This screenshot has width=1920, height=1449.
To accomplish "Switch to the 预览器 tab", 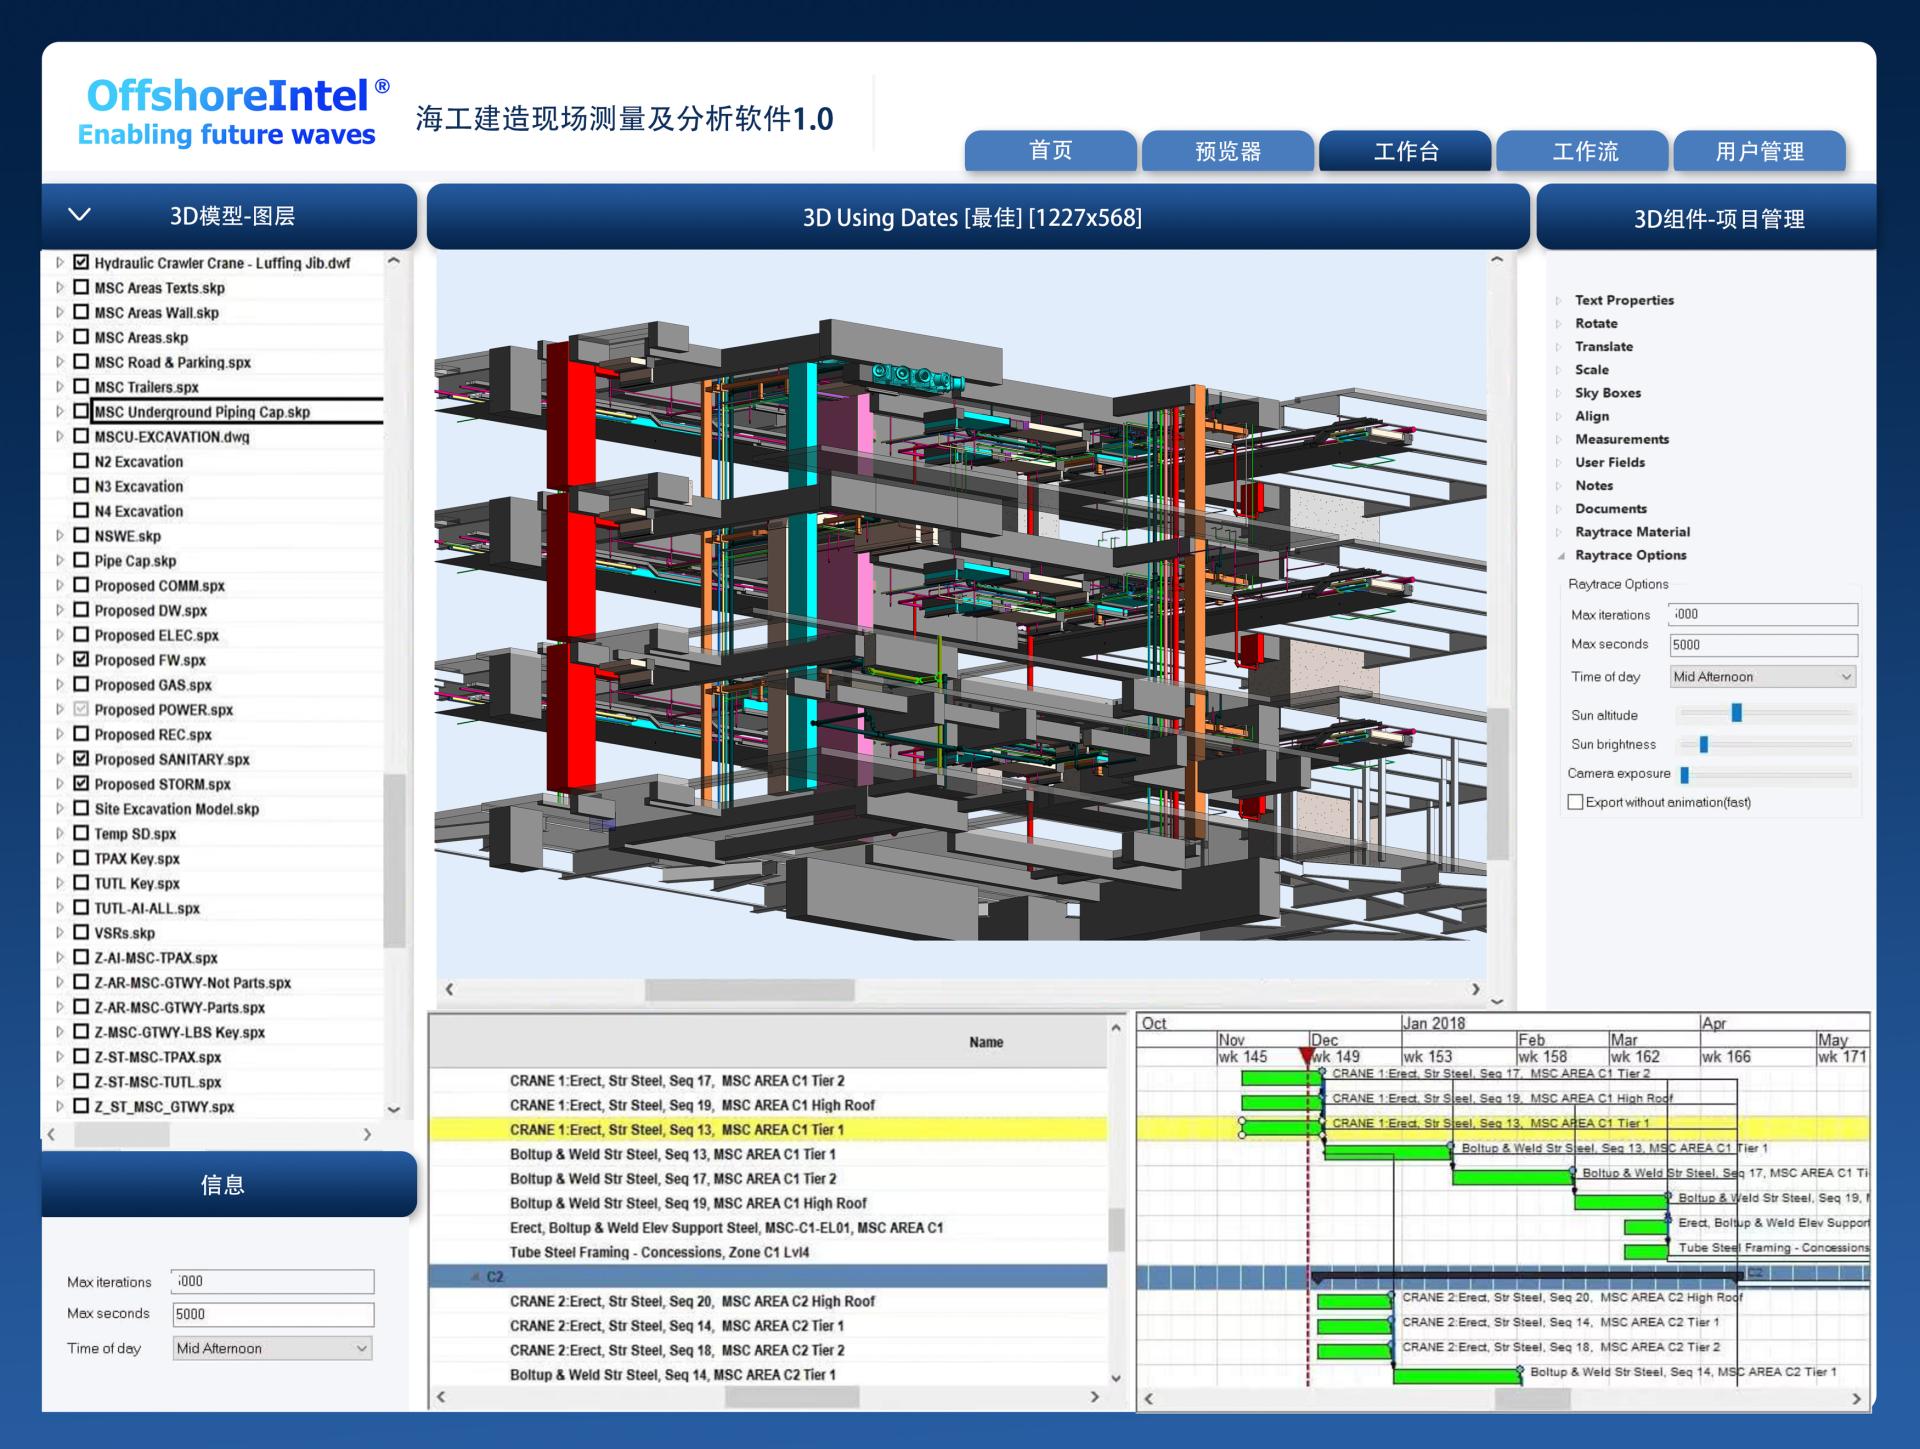I will click(x=1228, y=151).
